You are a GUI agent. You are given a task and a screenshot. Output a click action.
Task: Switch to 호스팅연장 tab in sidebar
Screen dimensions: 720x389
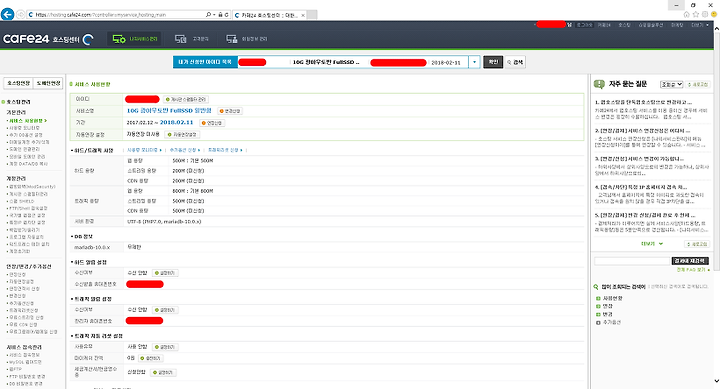pos(19,83)
